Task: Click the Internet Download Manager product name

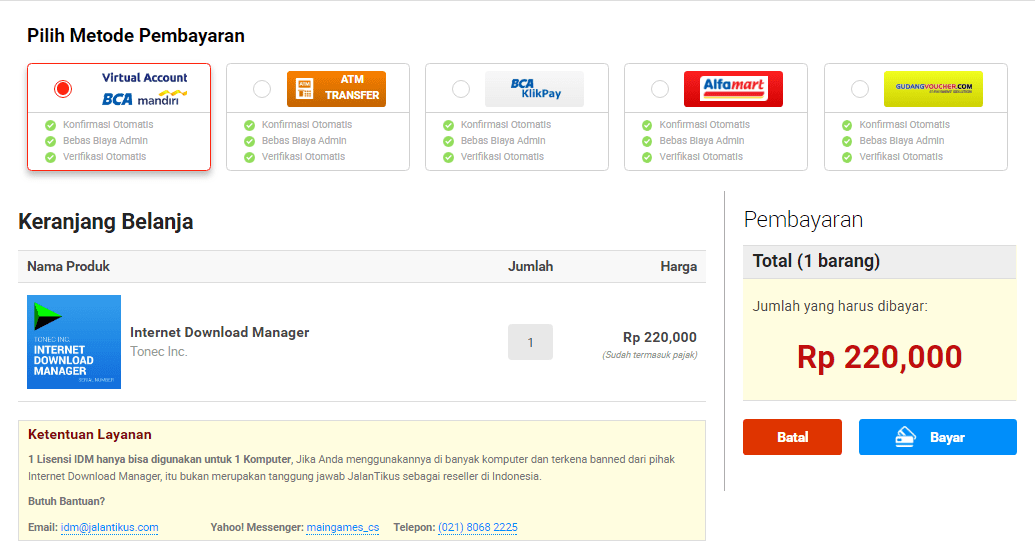Action: (219, 332)
